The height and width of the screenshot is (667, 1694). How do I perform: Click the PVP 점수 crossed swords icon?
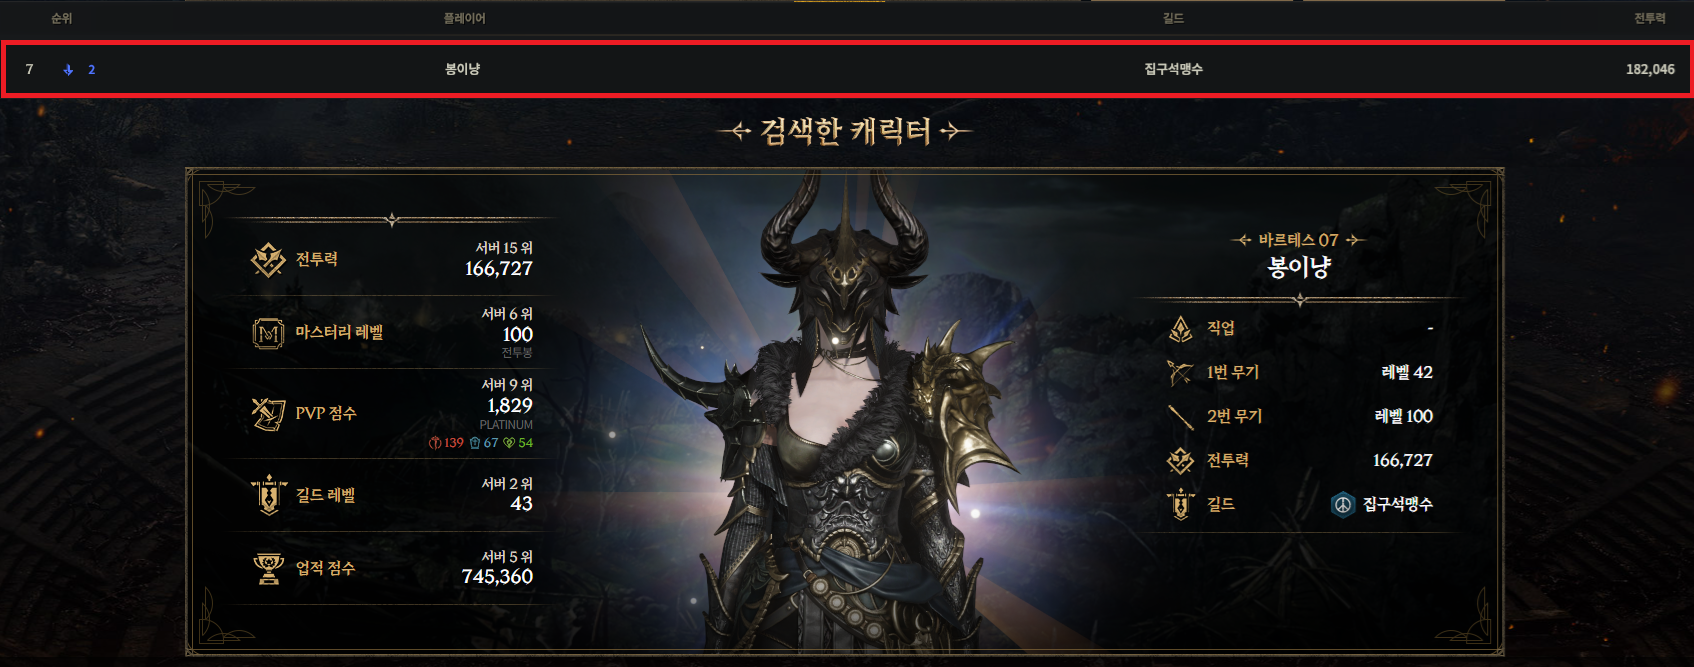268,413
